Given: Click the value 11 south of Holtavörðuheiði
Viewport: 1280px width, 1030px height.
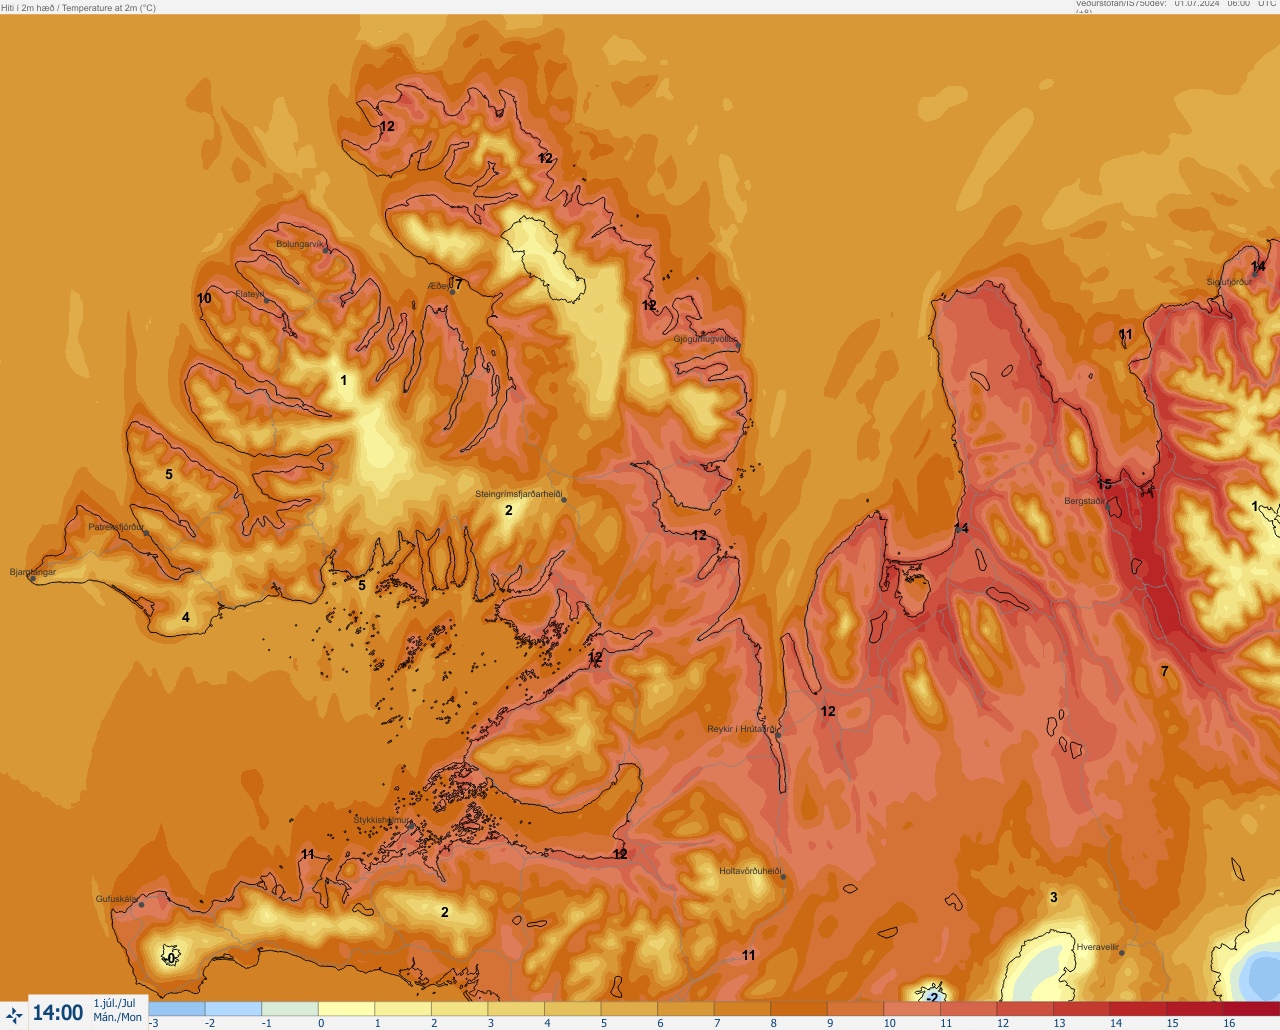Looking at the screenshot, I should (748, 955).
